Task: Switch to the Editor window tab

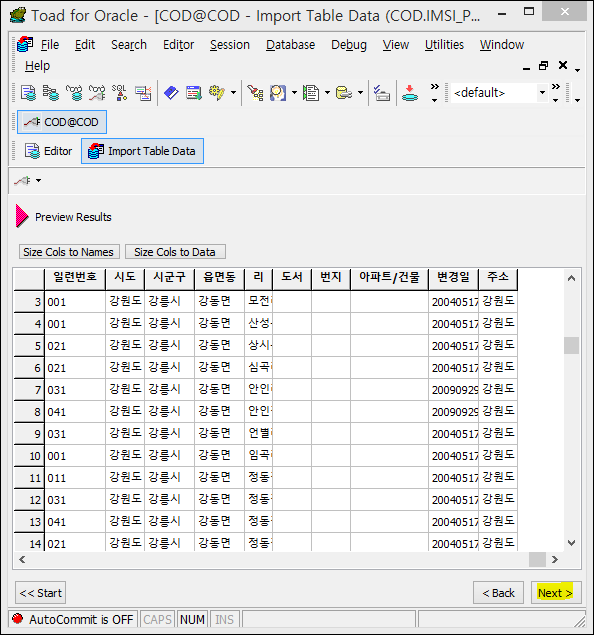Action: (x=49, y=151)
